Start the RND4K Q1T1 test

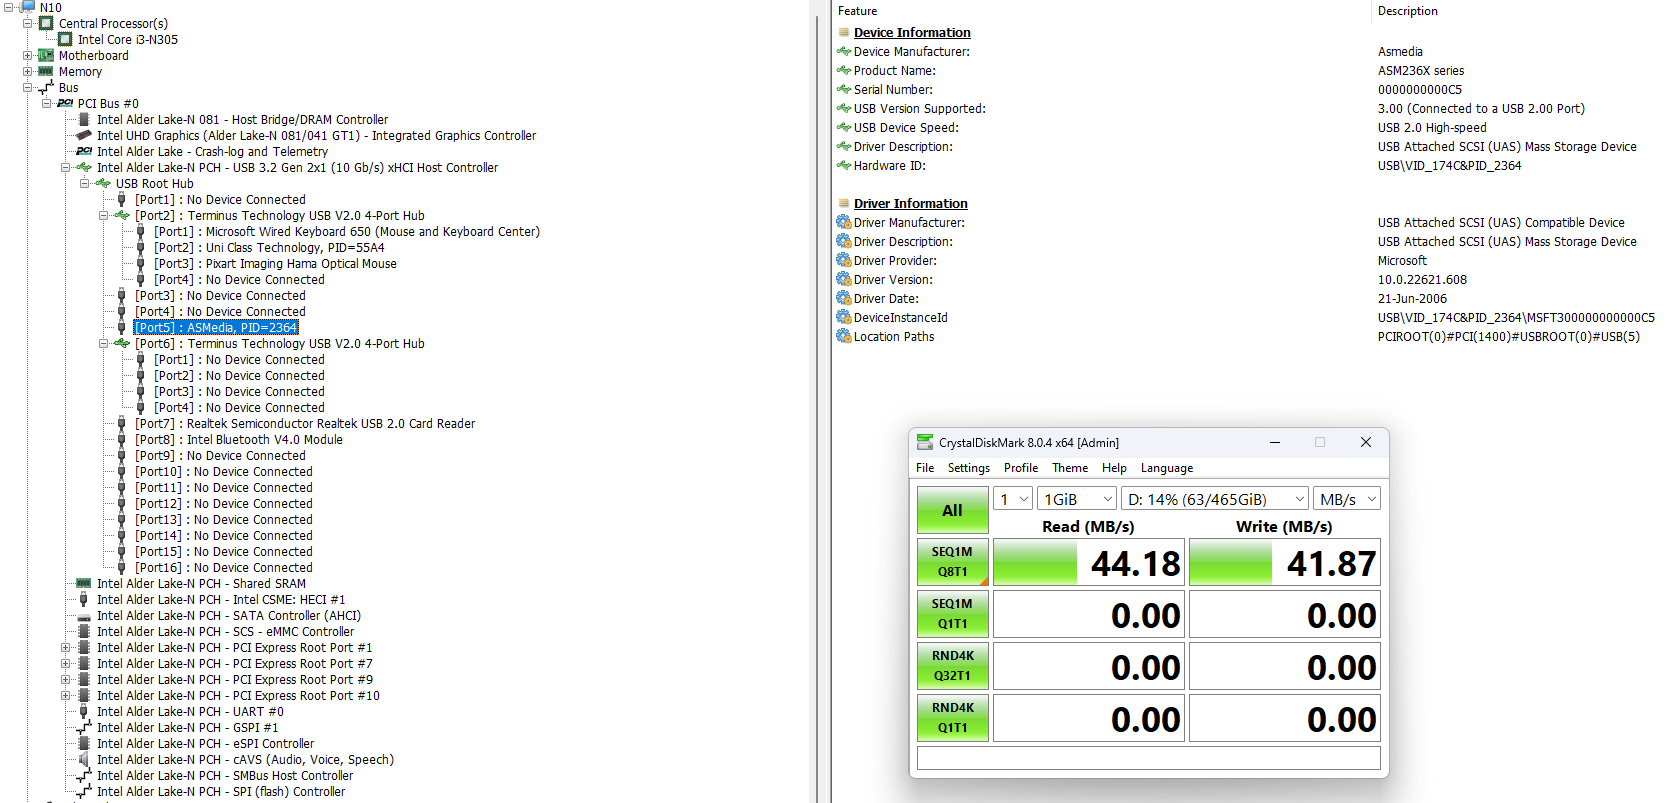click(953, 718)
